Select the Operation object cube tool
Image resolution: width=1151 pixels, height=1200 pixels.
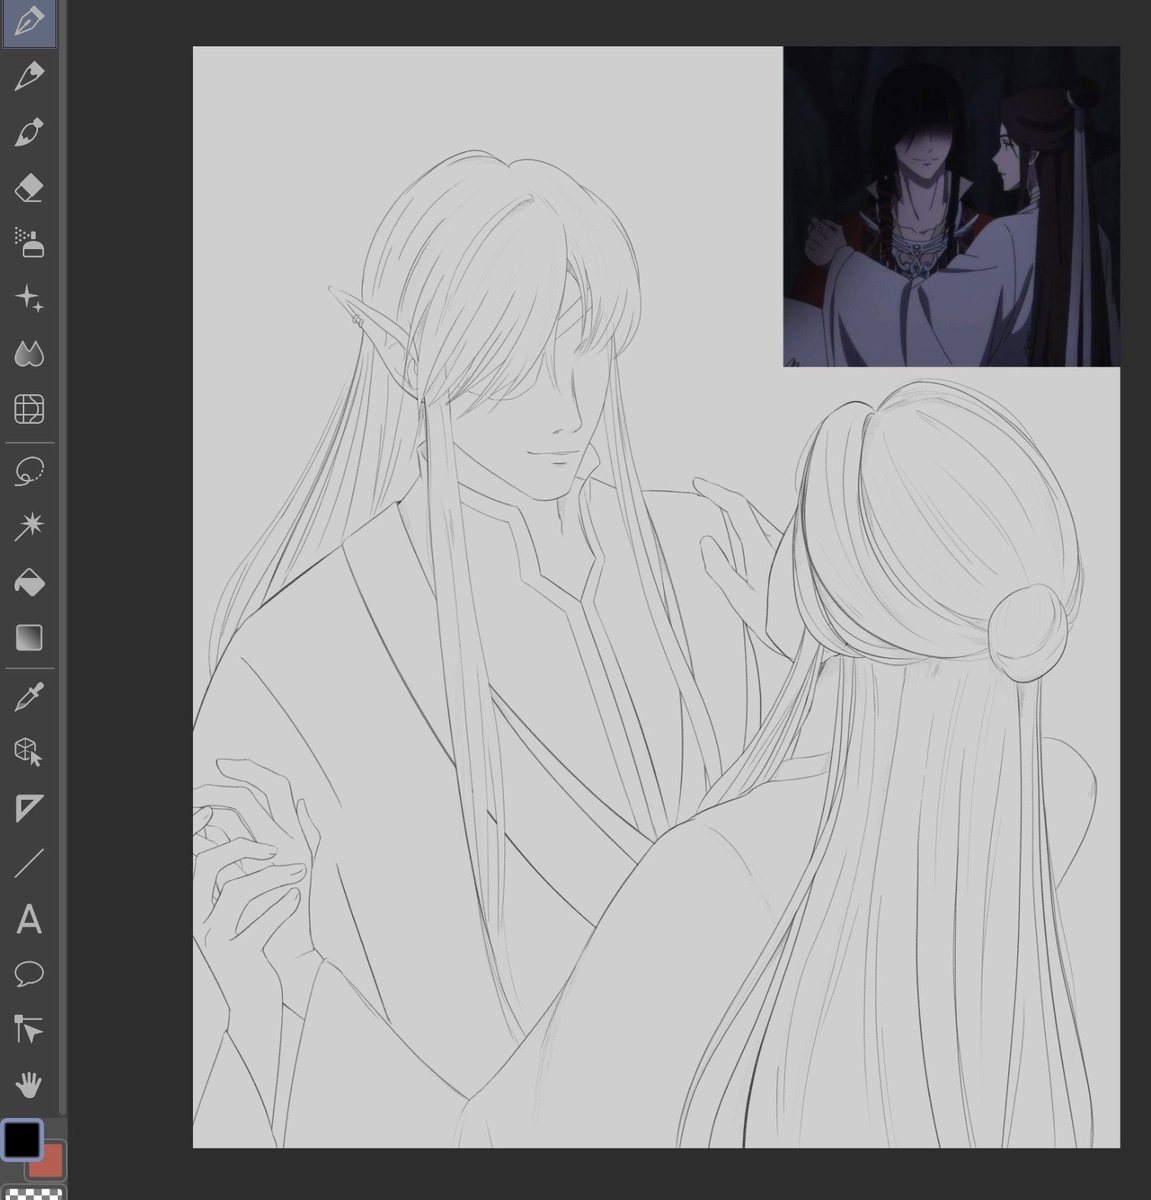(x=29, y=752)
